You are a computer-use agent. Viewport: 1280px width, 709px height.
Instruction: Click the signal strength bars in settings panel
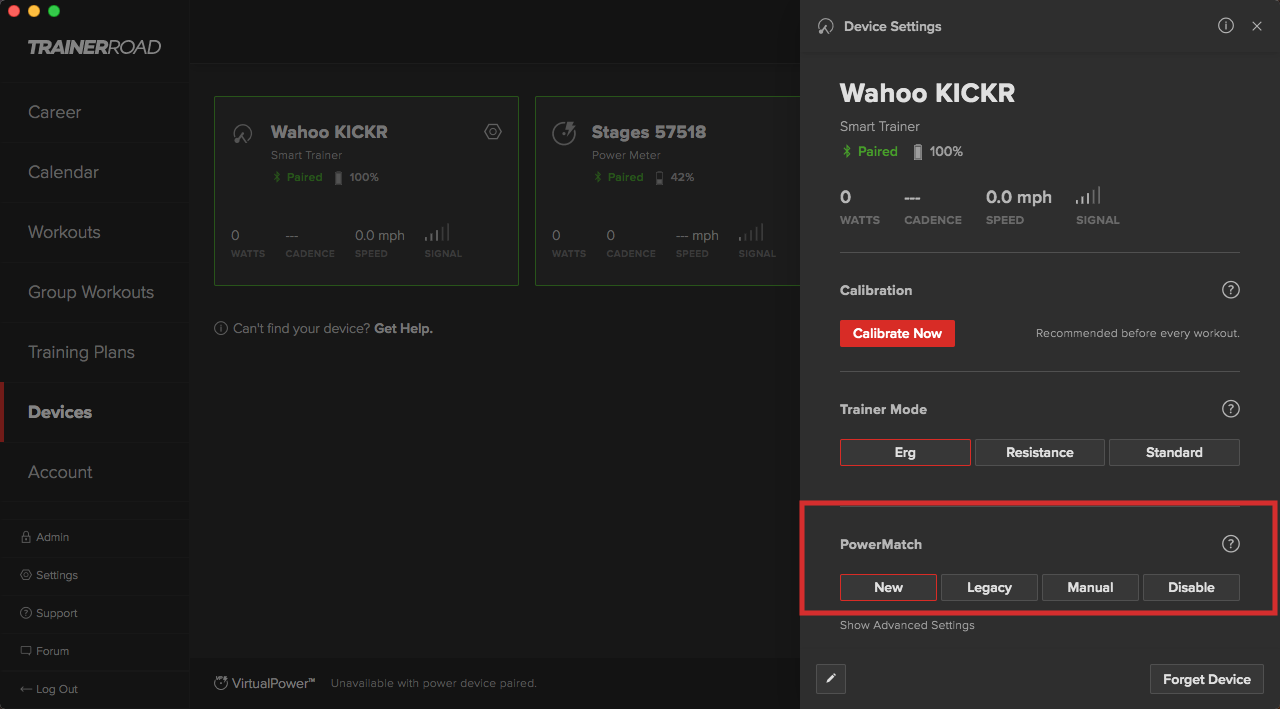[x=1088, y=196]
